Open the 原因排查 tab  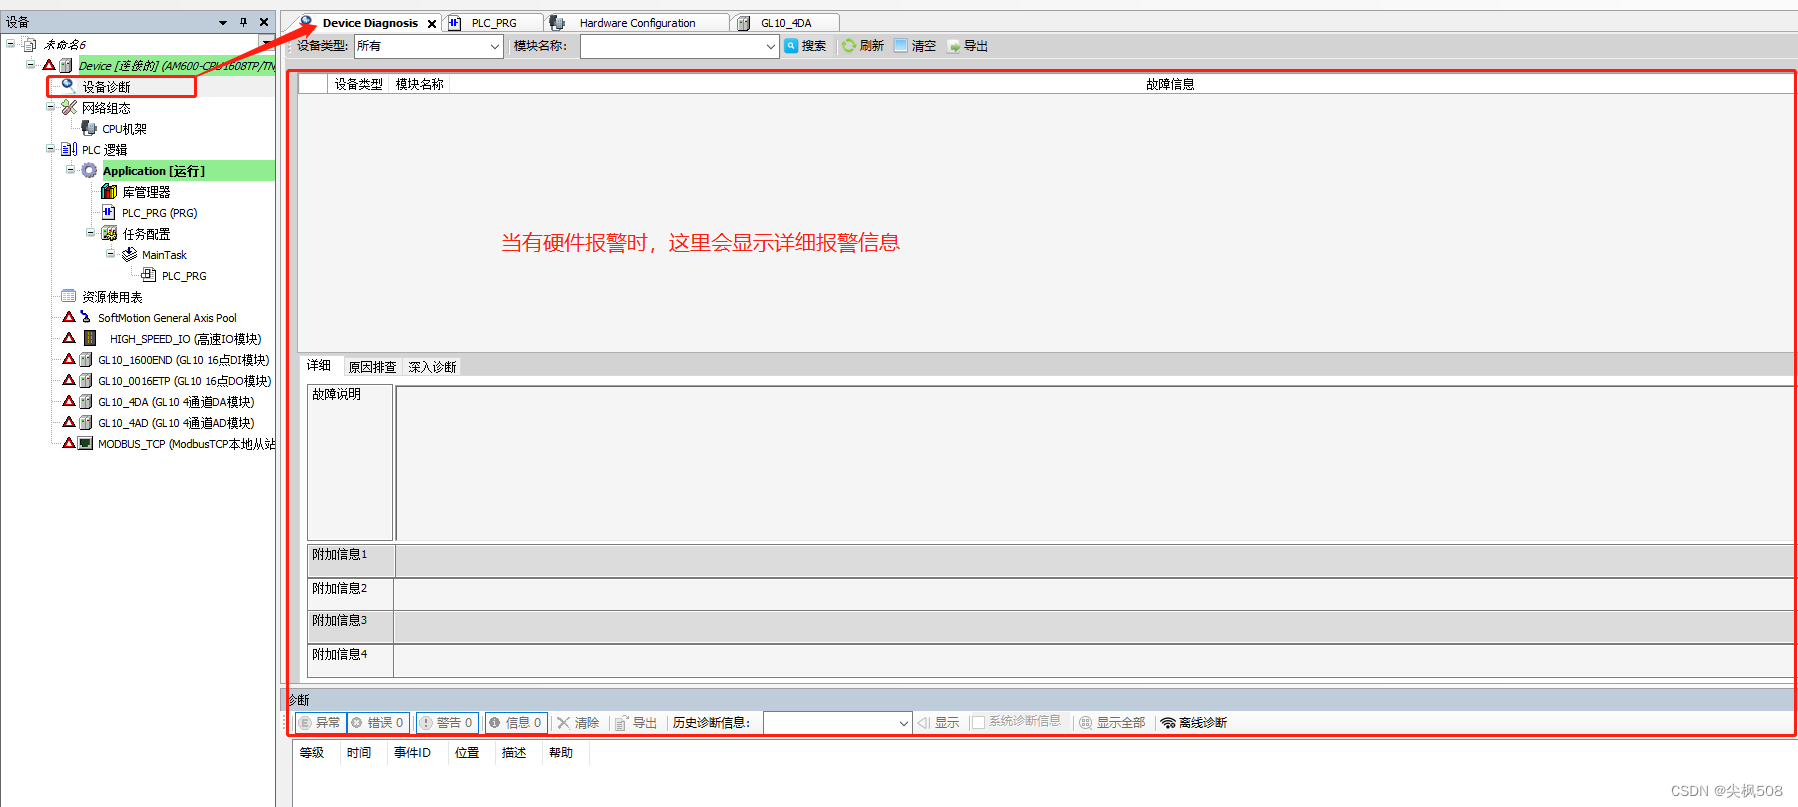(372, 367)
